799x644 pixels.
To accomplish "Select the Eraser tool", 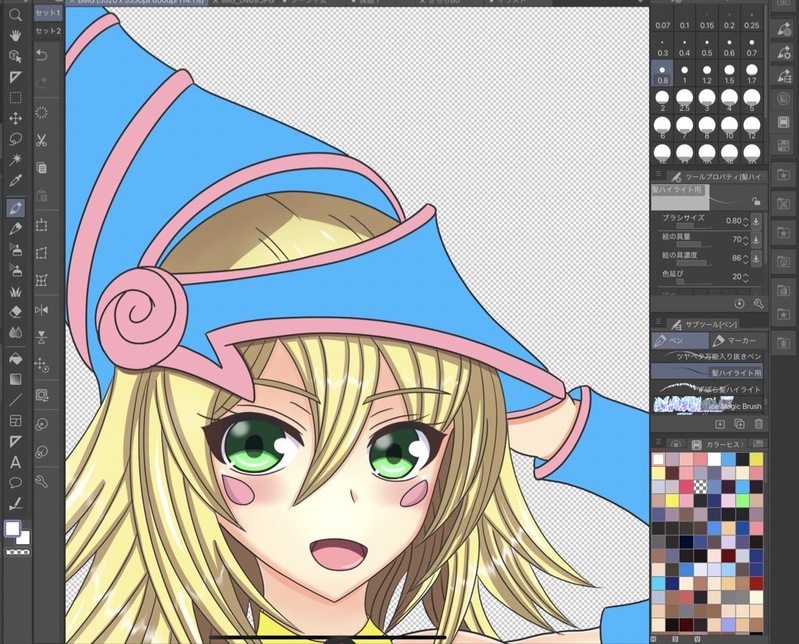I will point(15,311).
